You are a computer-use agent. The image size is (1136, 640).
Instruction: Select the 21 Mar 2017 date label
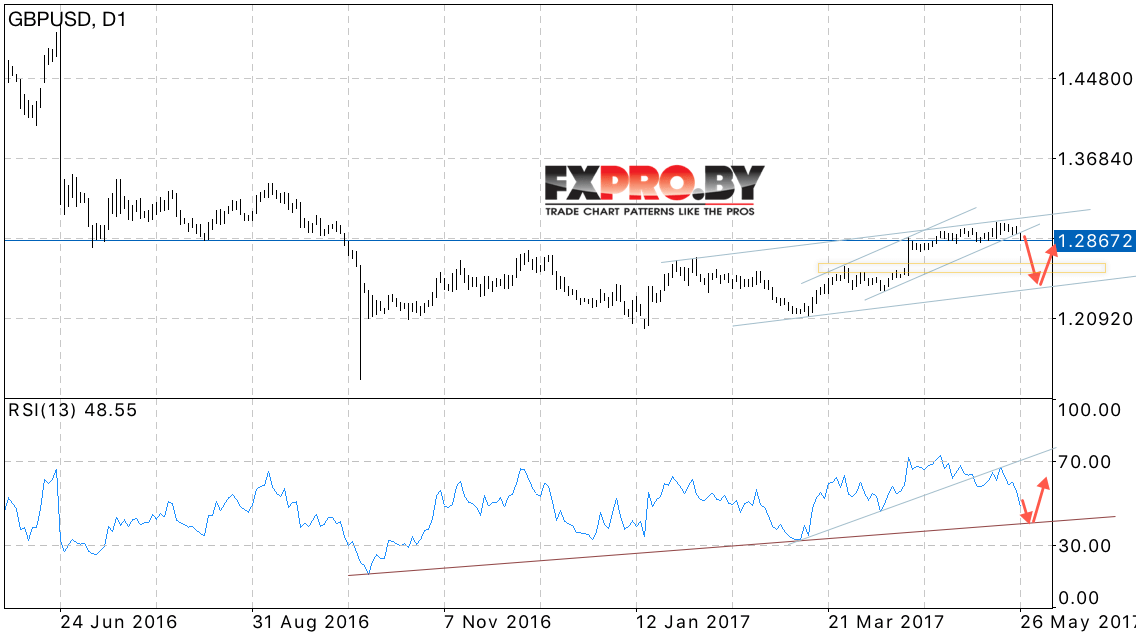point(887,622)
